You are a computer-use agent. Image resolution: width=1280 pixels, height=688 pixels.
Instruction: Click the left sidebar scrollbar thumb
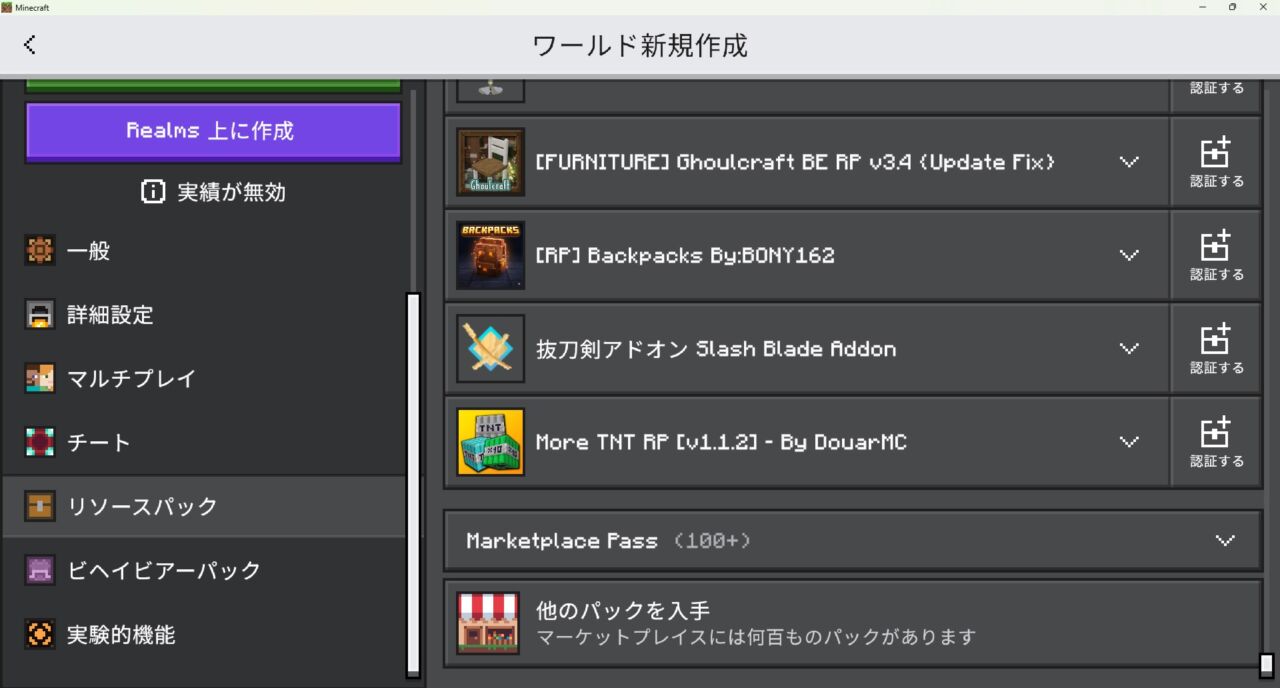(x=413, y=485)
